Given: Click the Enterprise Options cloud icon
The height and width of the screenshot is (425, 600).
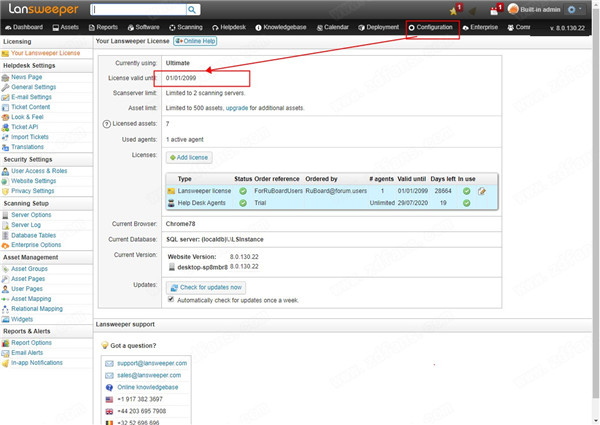Looking at the screenshot, I should (5, 245).
